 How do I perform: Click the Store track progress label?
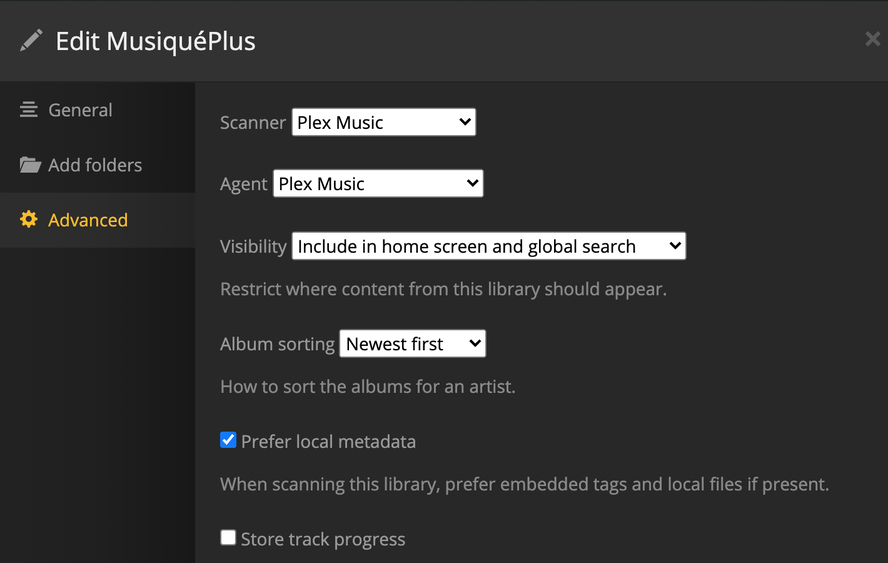click(323, 540)
